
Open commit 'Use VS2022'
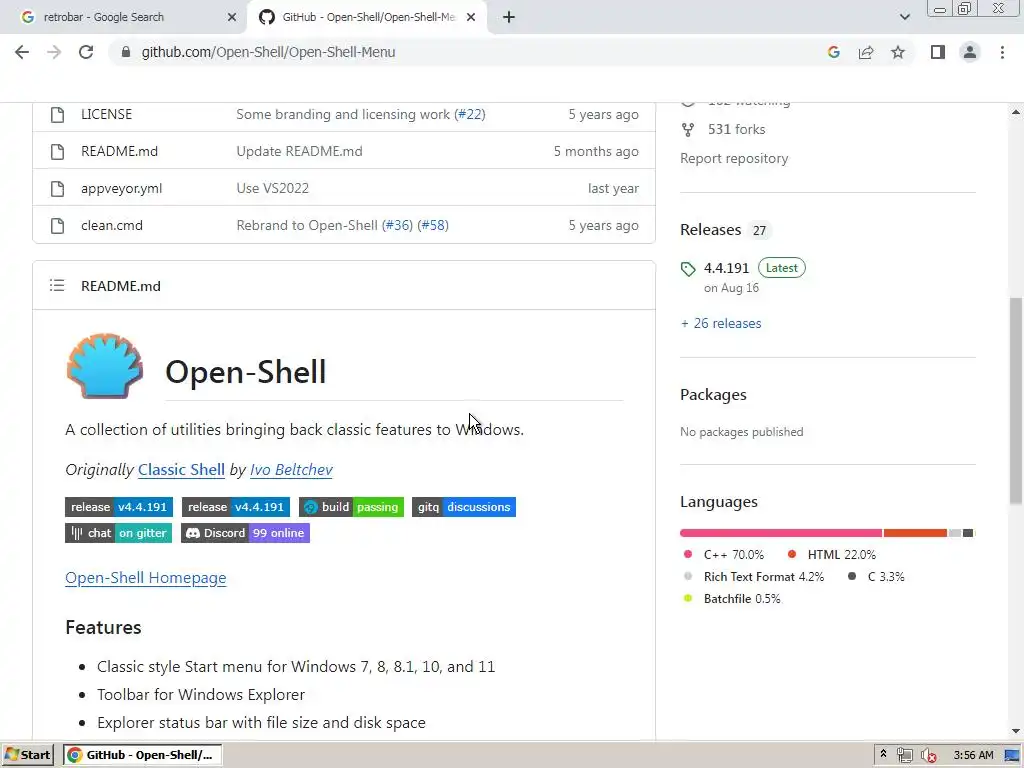272,188
